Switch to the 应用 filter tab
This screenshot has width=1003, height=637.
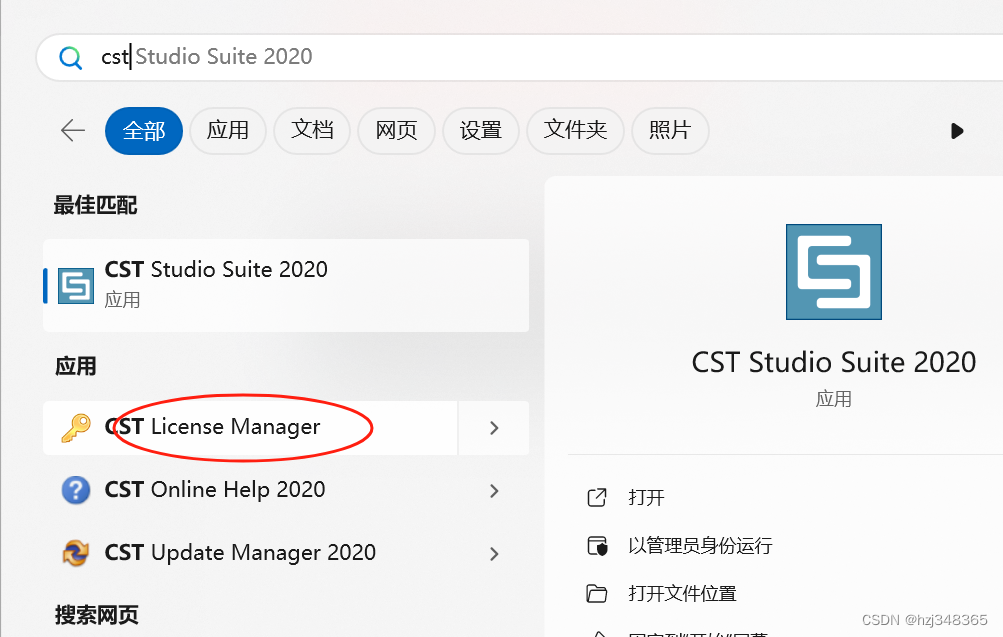coord(227,130)
